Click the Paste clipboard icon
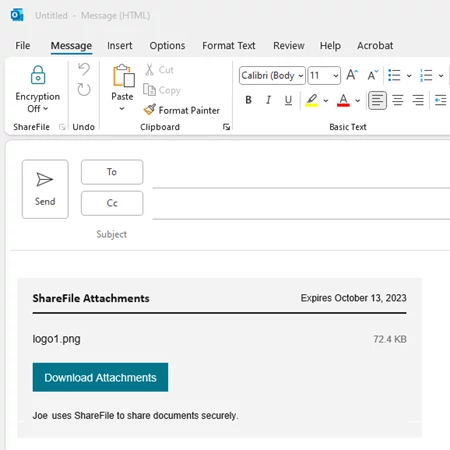 [124, 76]
